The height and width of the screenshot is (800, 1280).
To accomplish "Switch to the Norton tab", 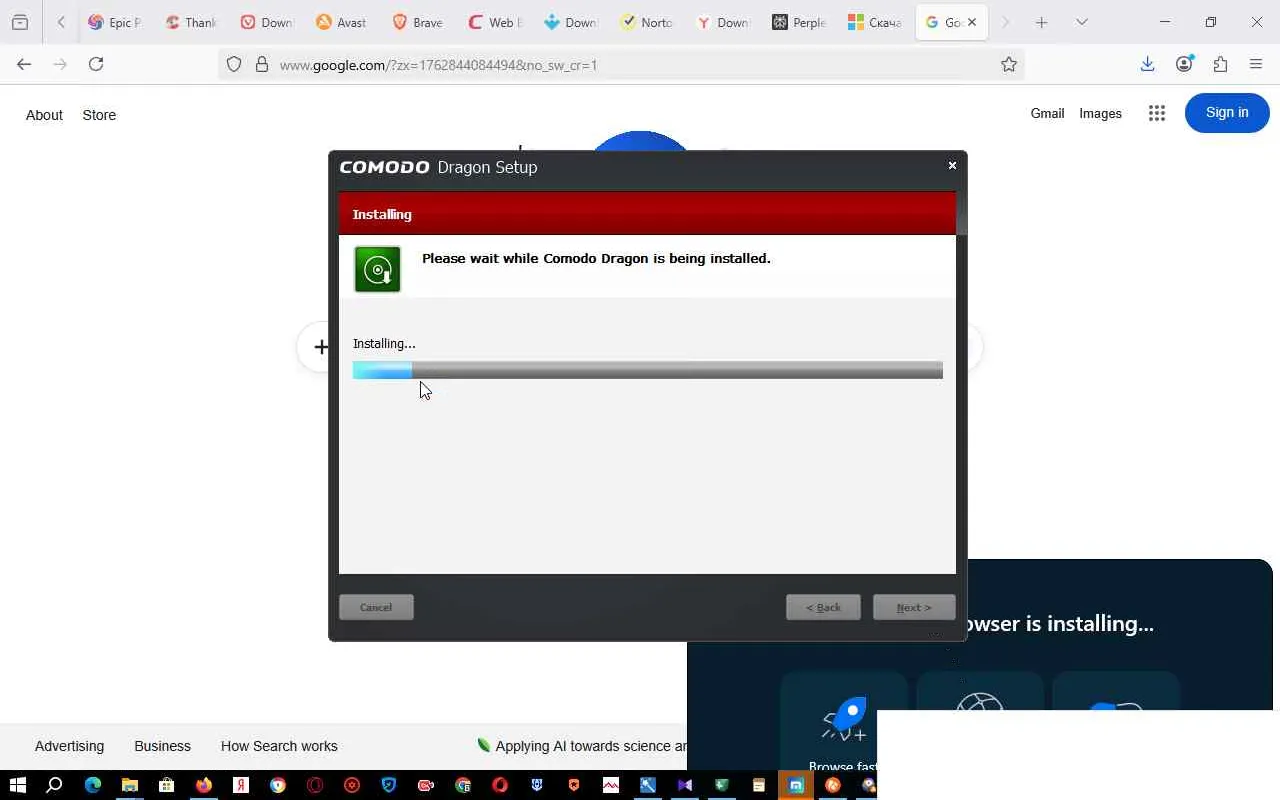I will [645, 22].
